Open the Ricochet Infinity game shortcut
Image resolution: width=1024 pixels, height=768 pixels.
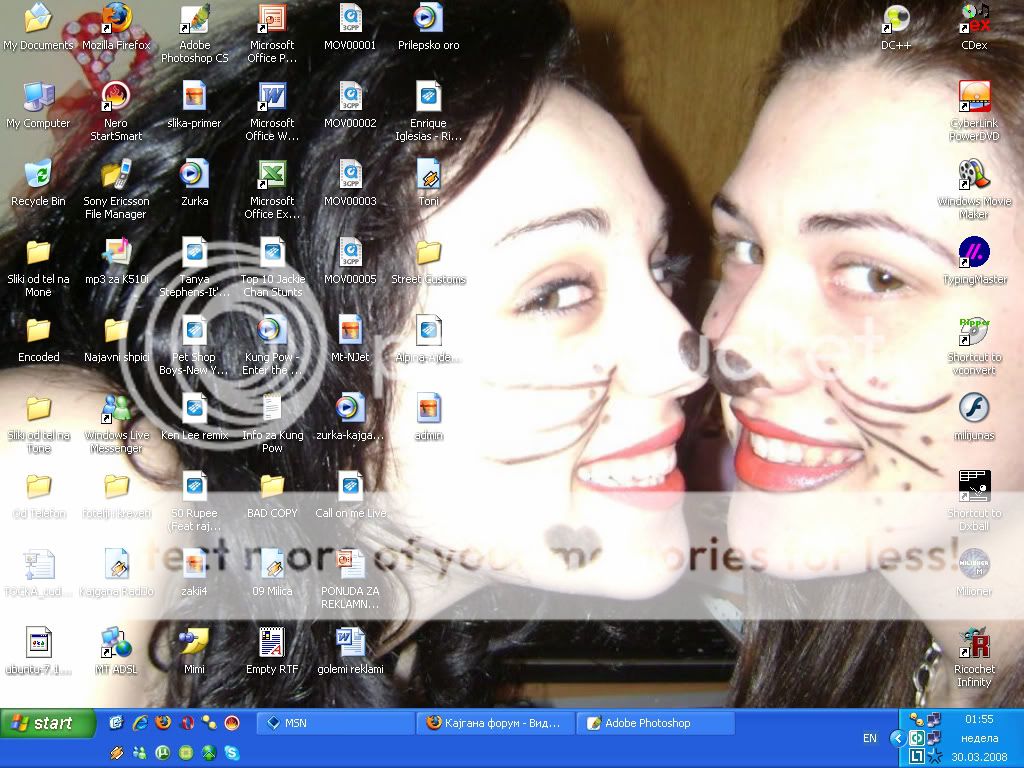973,645
